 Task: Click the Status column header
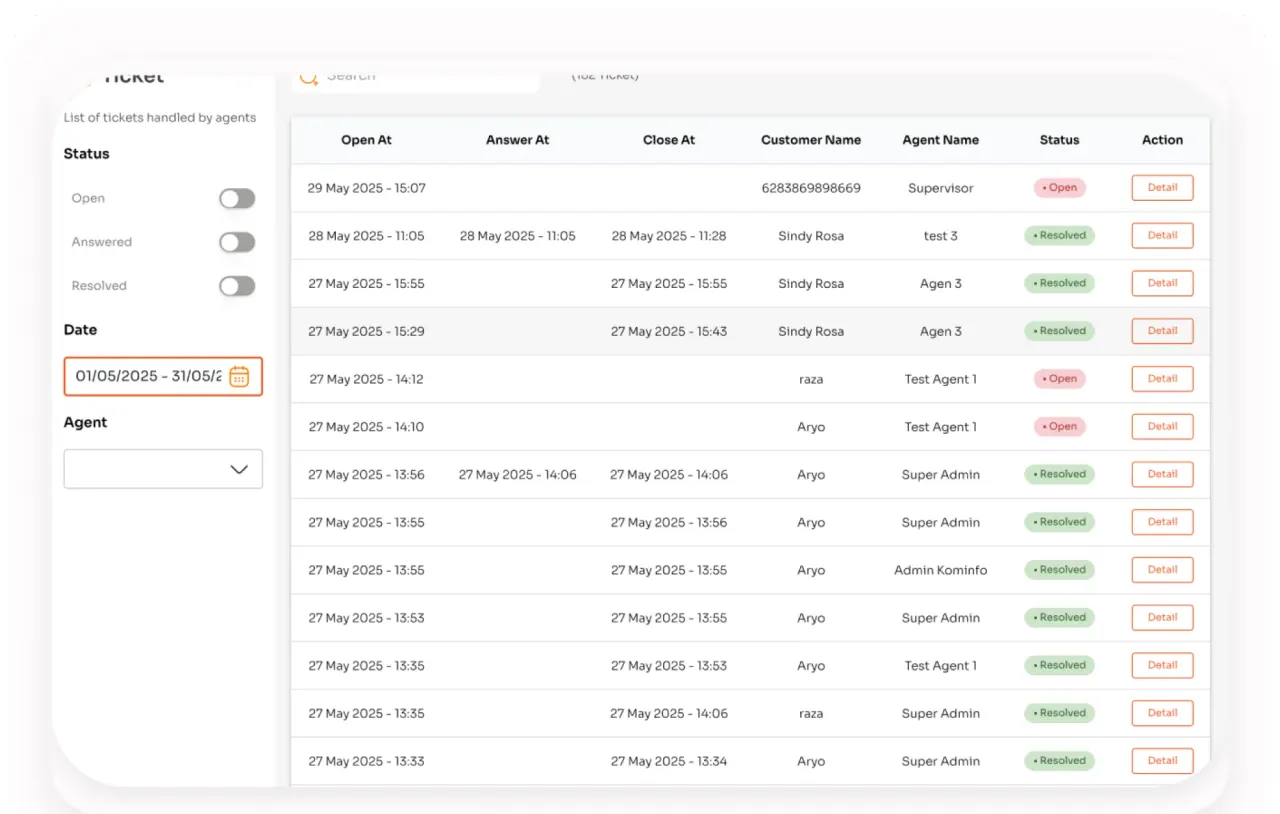pos(1059,140)
